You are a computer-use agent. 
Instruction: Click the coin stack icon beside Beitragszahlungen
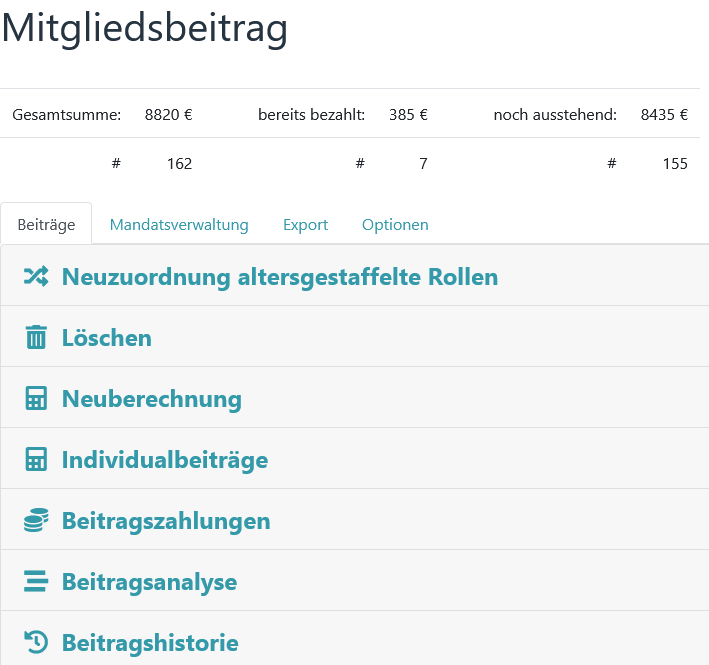click(36, 521)
